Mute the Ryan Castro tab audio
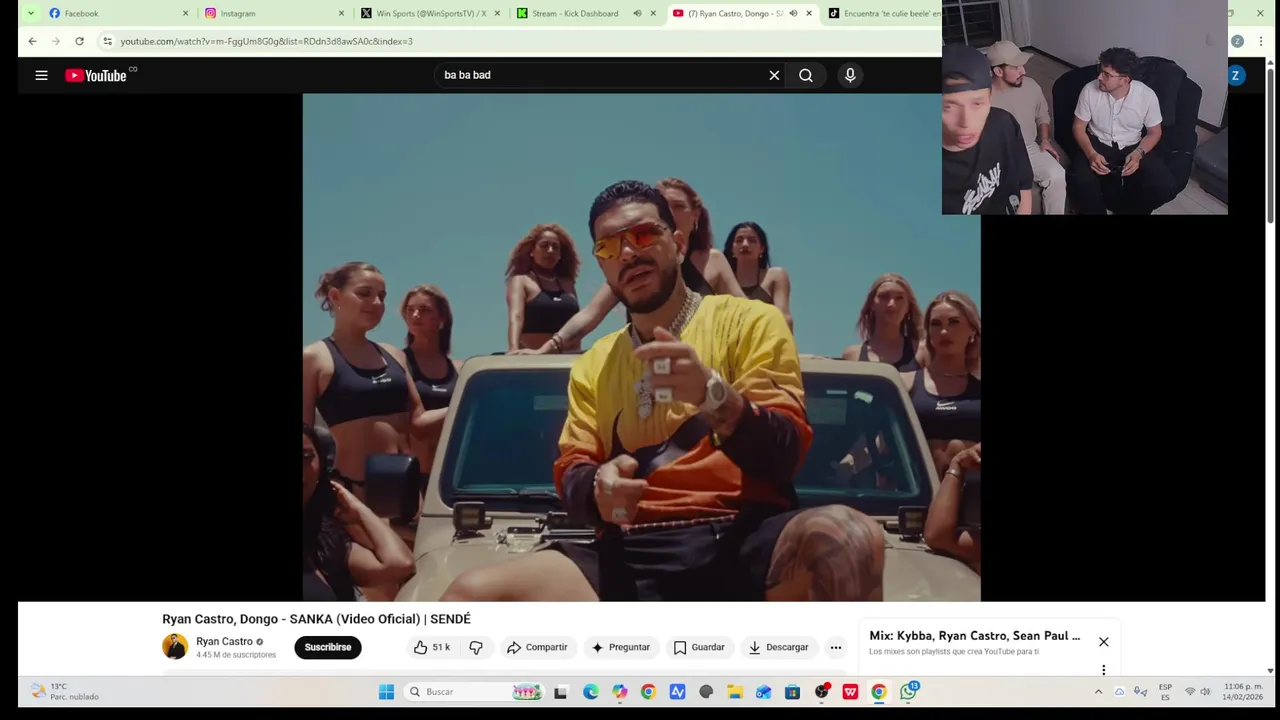 pyautogui.click(x=793, y=13)
